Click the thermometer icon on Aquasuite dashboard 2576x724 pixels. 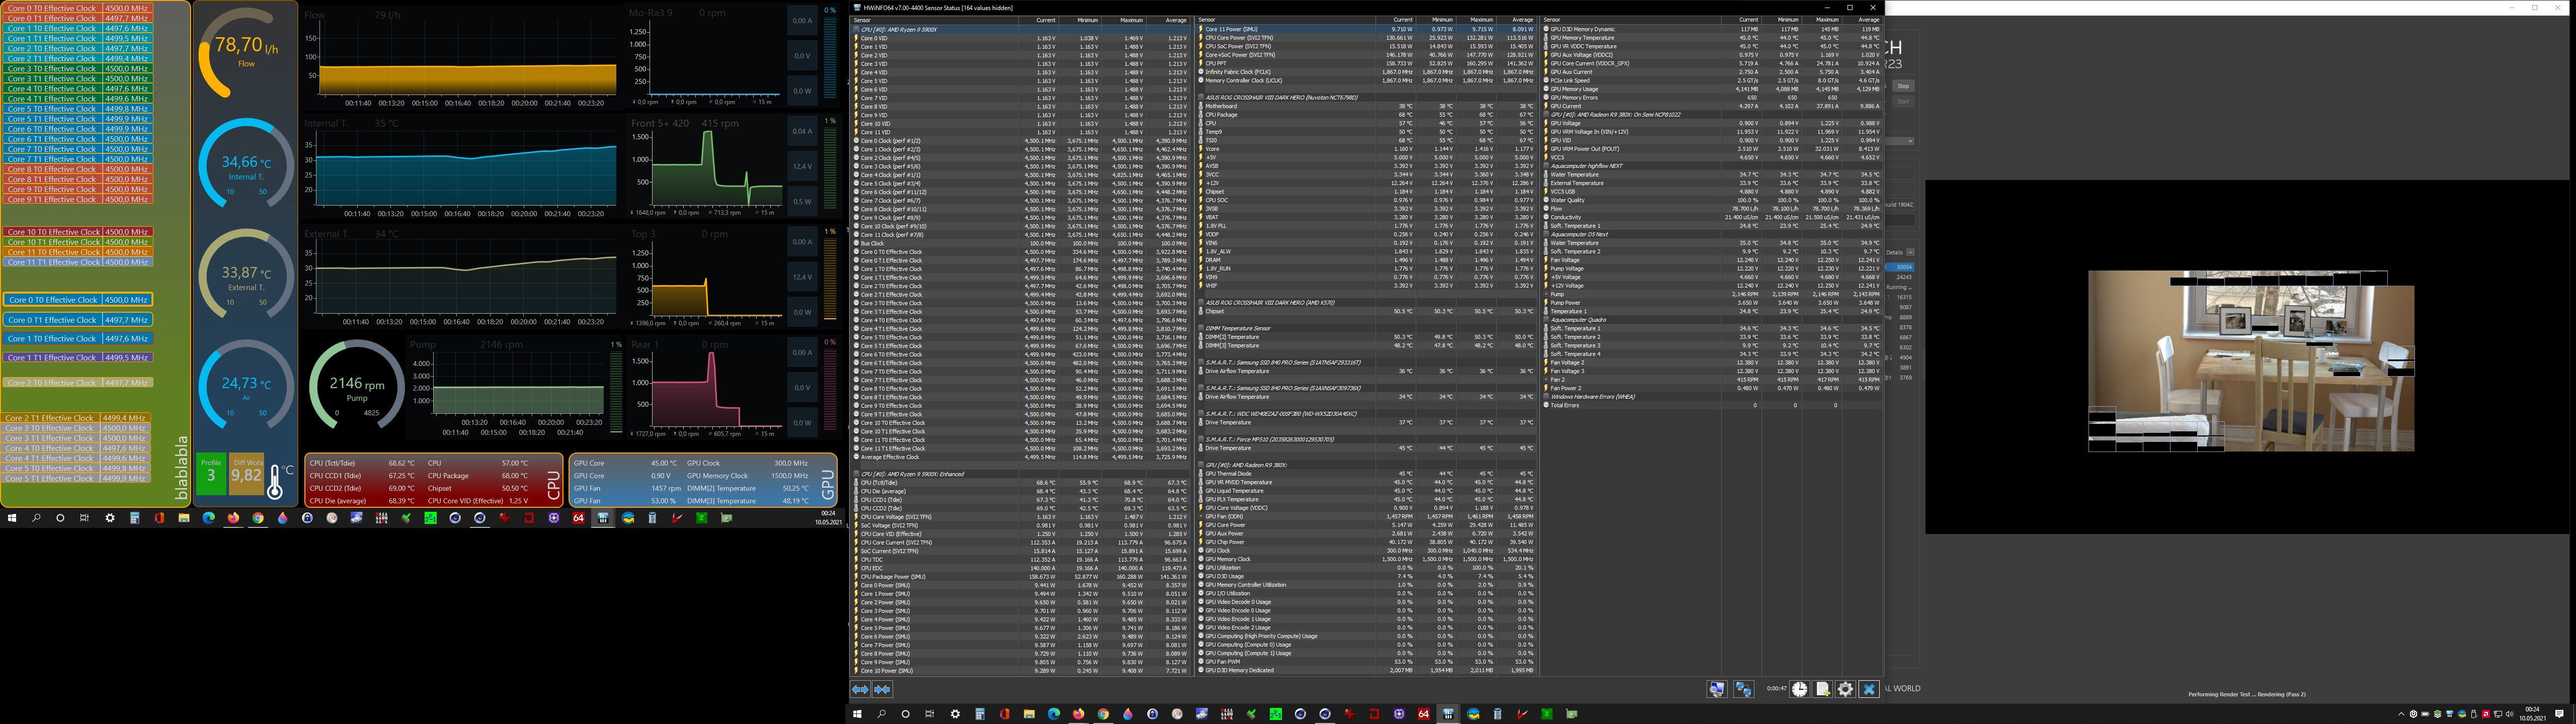(x=276, y=481)
